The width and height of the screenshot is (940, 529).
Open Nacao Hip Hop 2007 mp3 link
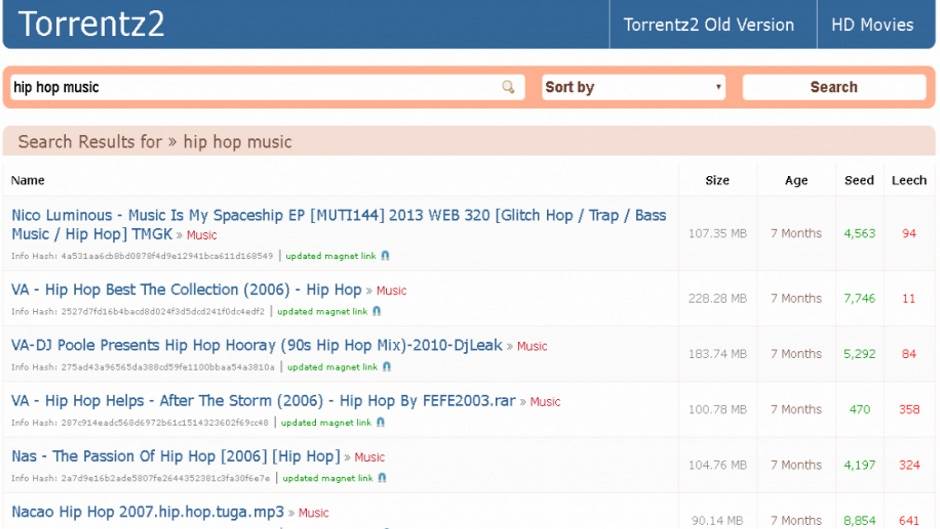(147, 511)
